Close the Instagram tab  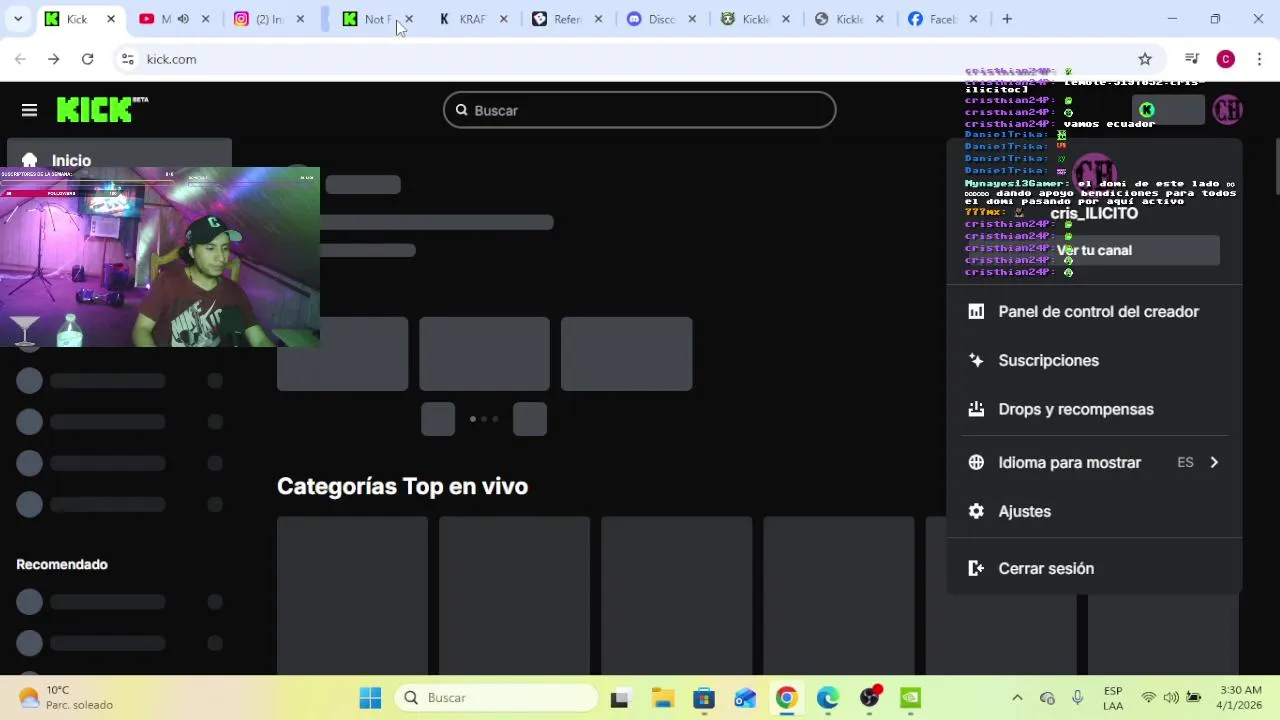(x=300, y=19)
